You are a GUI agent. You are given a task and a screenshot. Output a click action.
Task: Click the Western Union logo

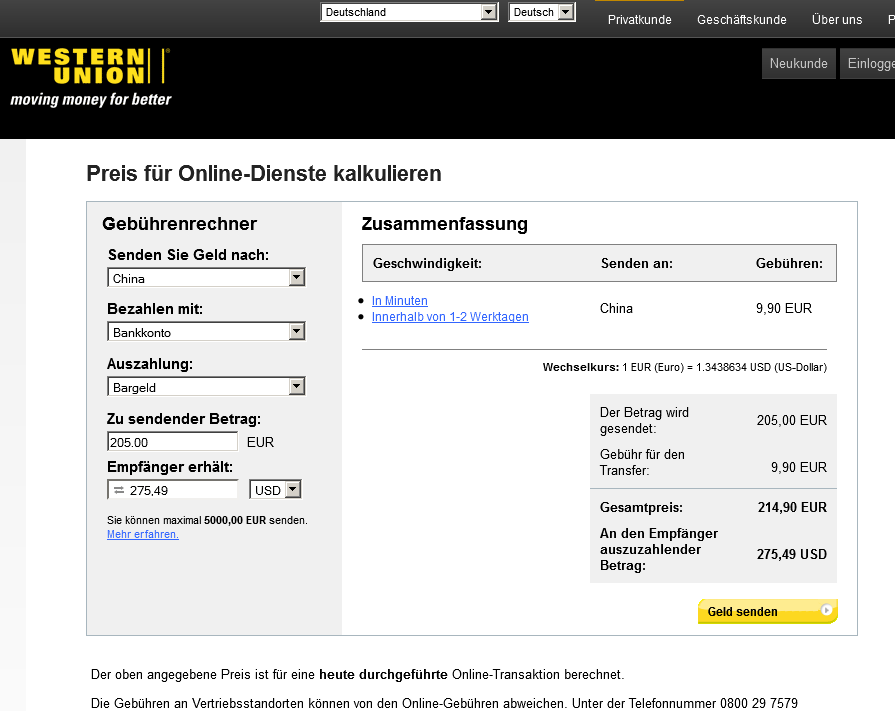click(x=90, y=76)
